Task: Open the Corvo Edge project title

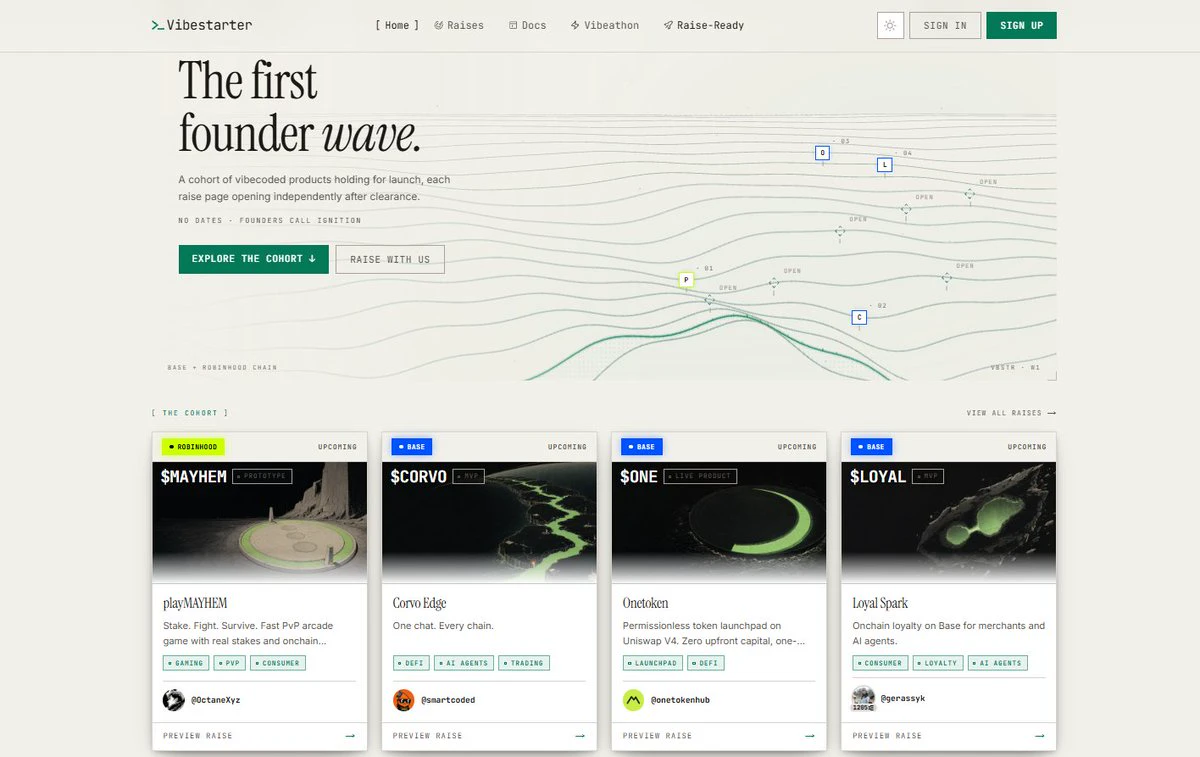Action: 420,604
